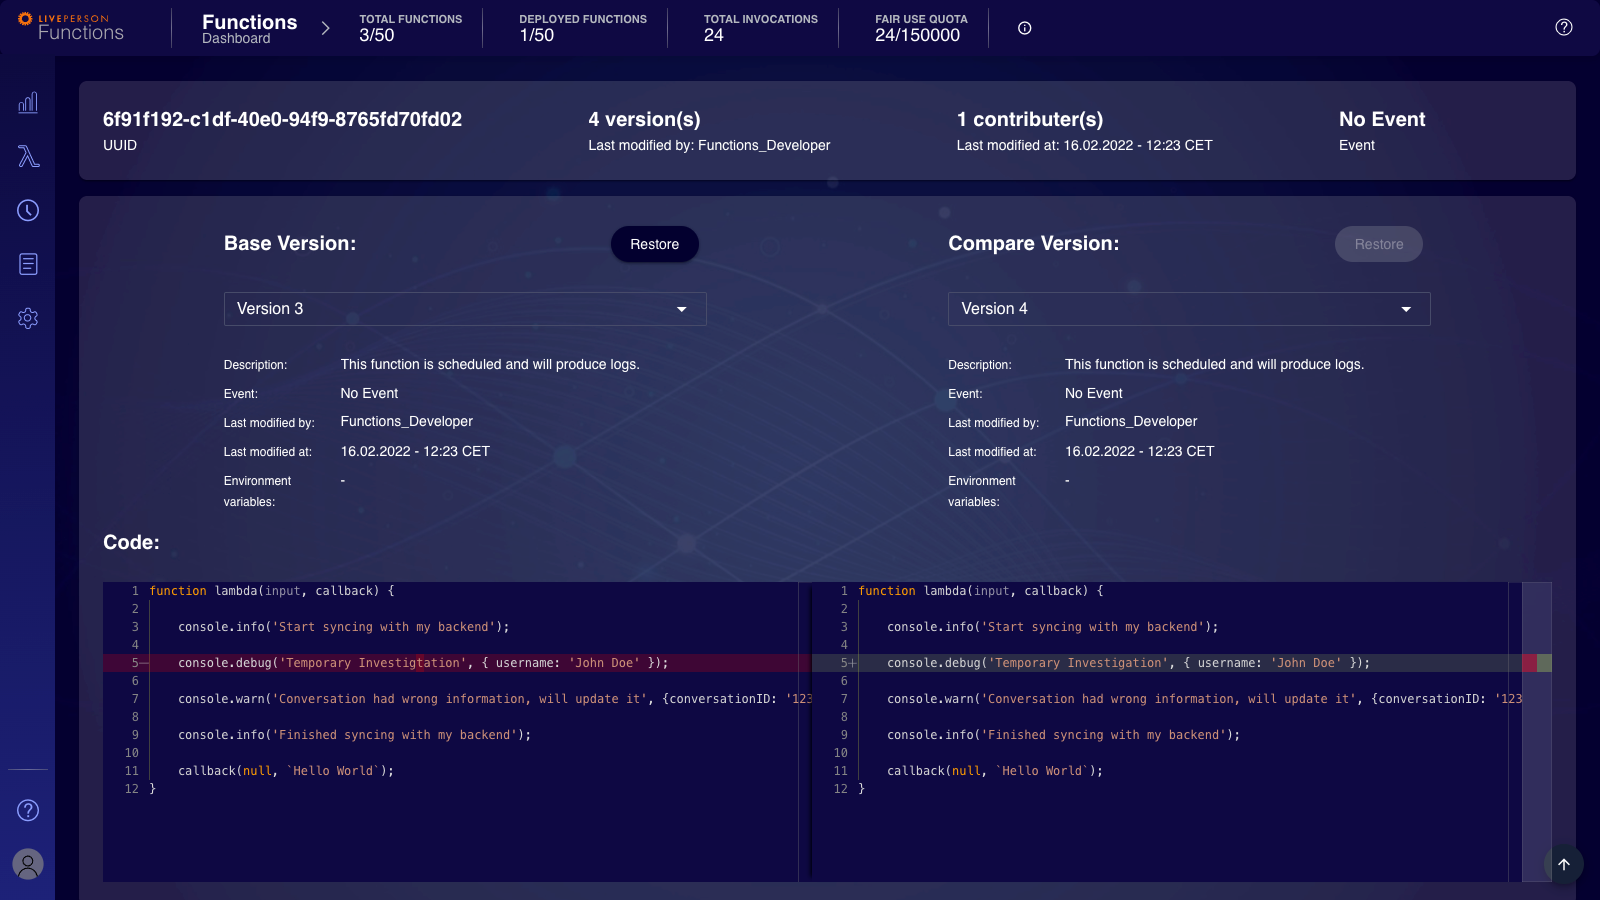
Task: Click the '4 version(s)' heading
Action: coord(644,119)
